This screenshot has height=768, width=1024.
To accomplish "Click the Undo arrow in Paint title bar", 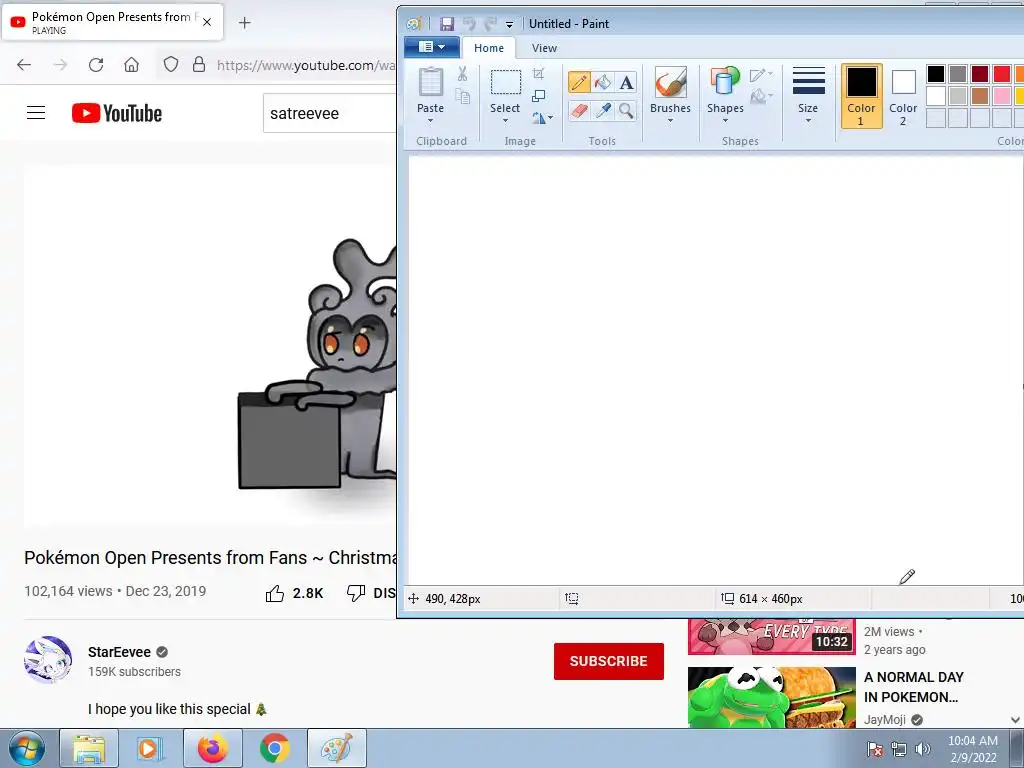I will point(469,24).
